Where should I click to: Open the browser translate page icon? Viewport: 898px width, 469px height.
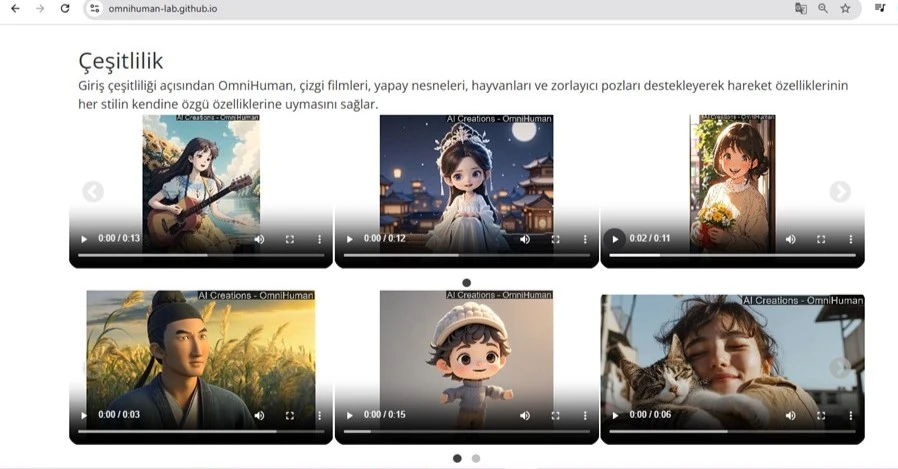pos(800,8)
